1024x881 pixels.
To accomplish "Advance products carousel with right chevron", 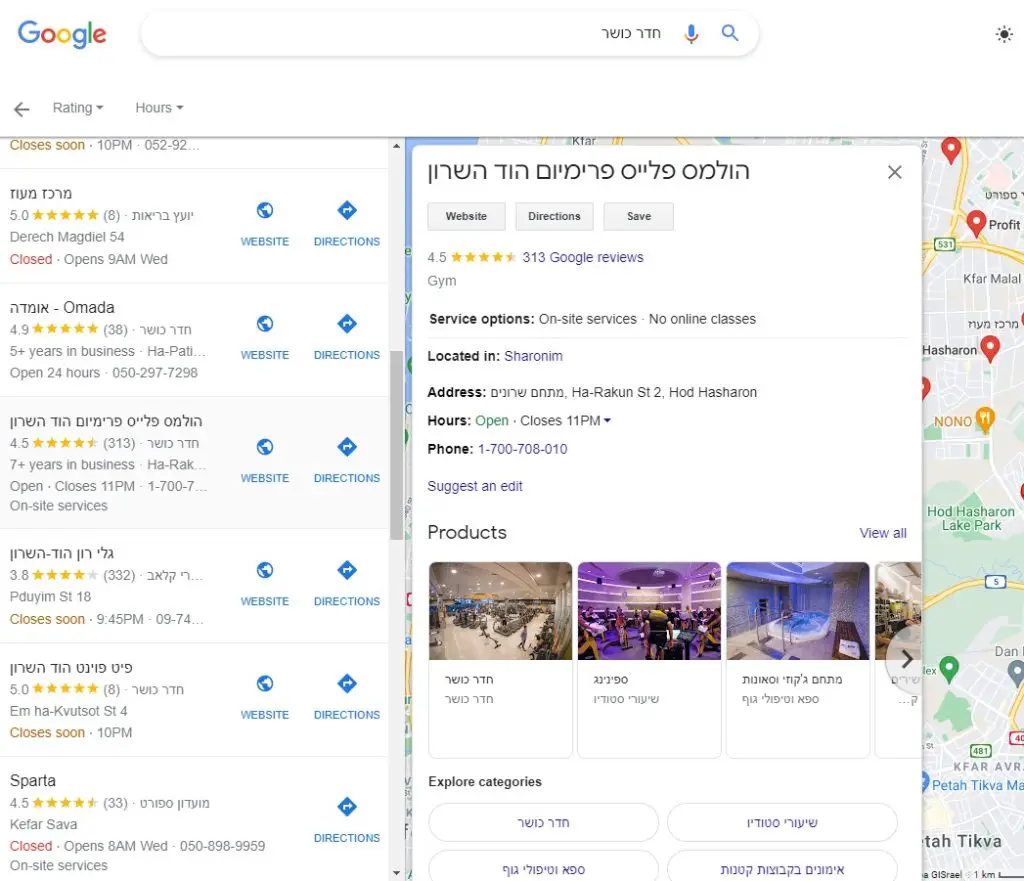I will point(906,659).
